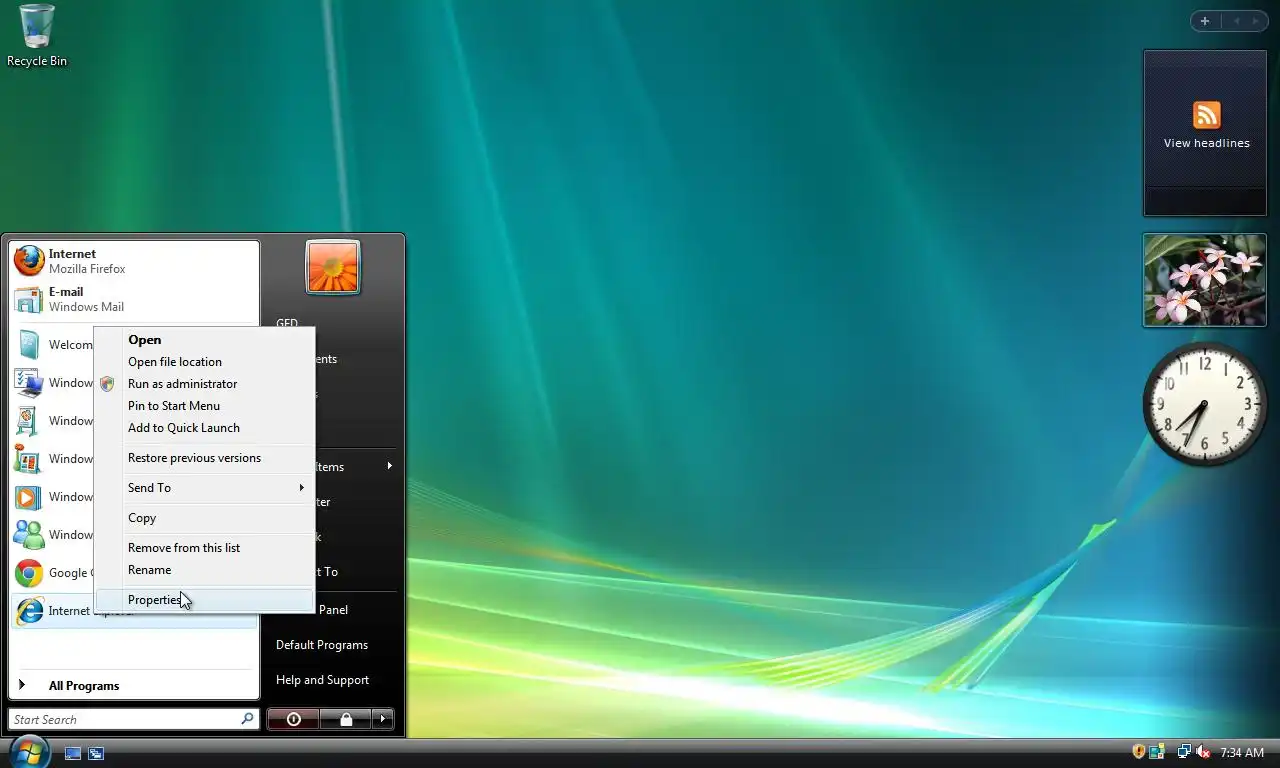
Task: Open the network connection tray icon
Action: point(1184,752)
